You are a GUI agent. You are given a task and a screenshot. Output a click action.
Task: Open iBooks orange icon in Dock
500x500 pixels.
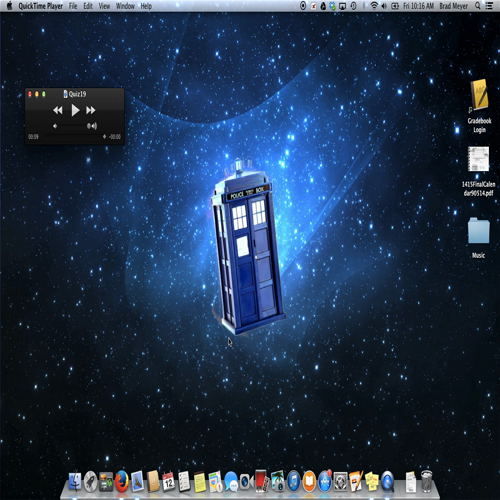tap(309, 481)
